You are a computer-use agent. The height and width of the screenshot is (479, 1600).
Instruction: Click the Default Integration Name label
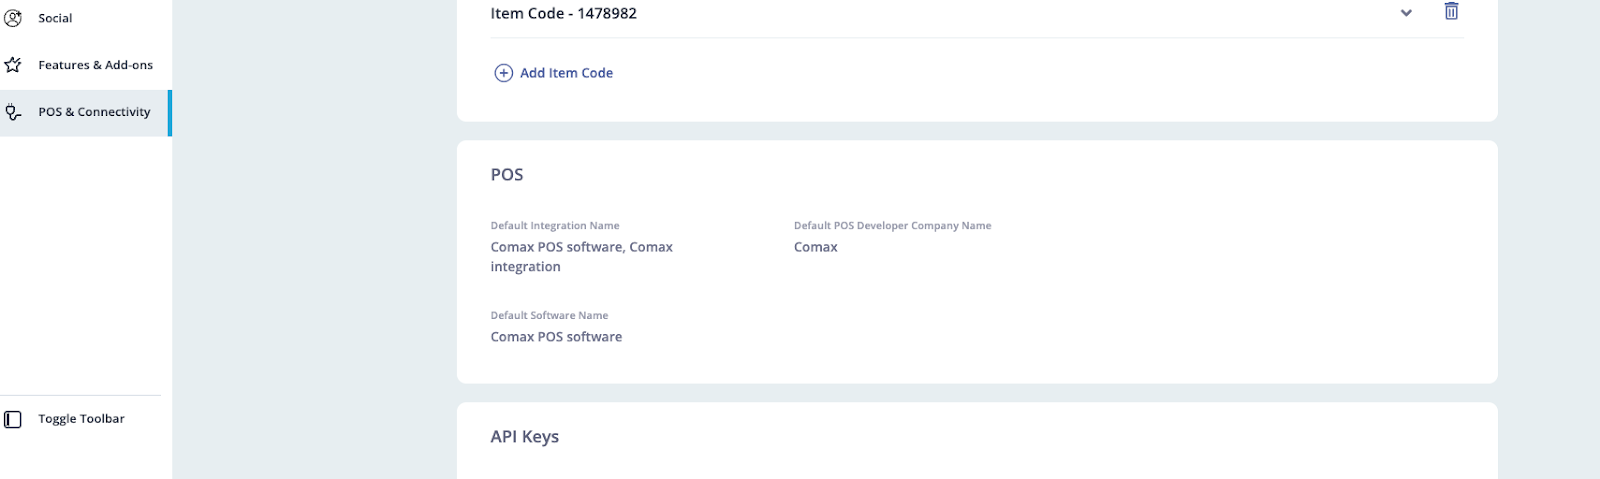[555, 226]
